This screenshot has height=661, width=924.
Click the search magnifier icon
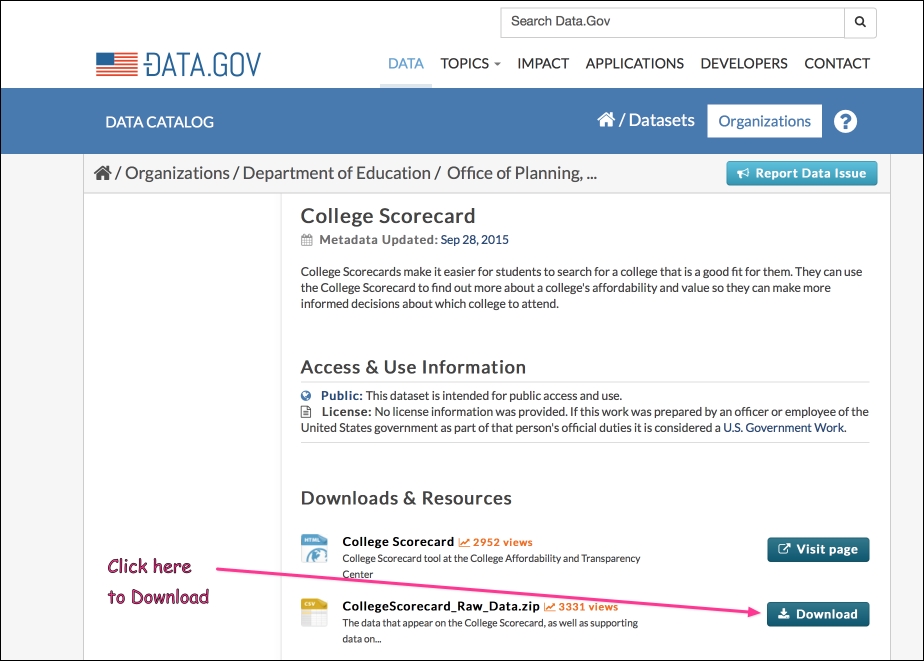860,22
